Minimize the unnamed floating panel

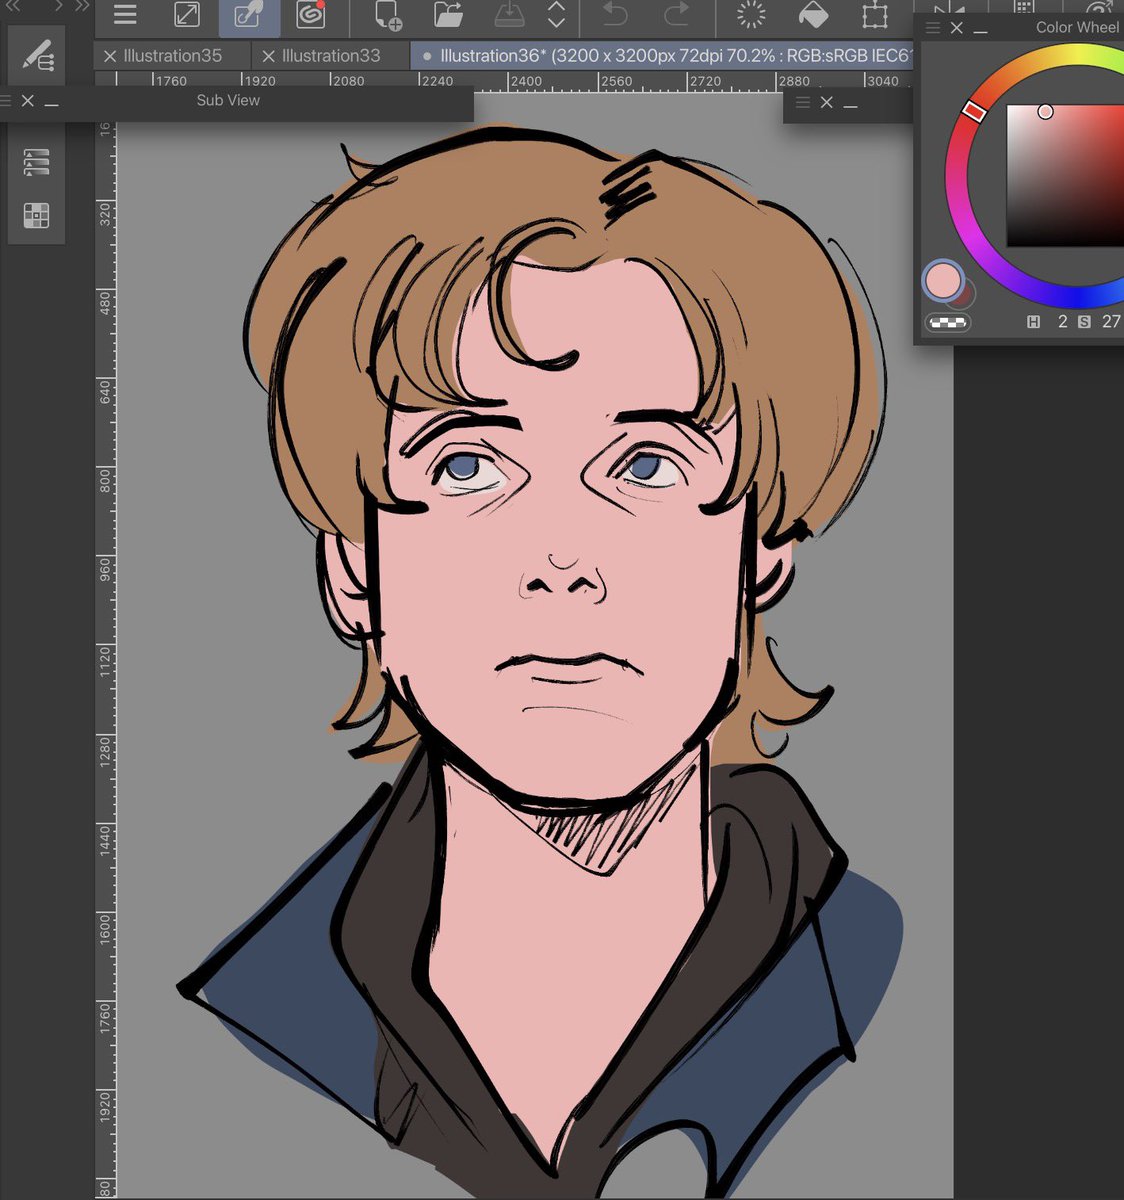[851, 105]
